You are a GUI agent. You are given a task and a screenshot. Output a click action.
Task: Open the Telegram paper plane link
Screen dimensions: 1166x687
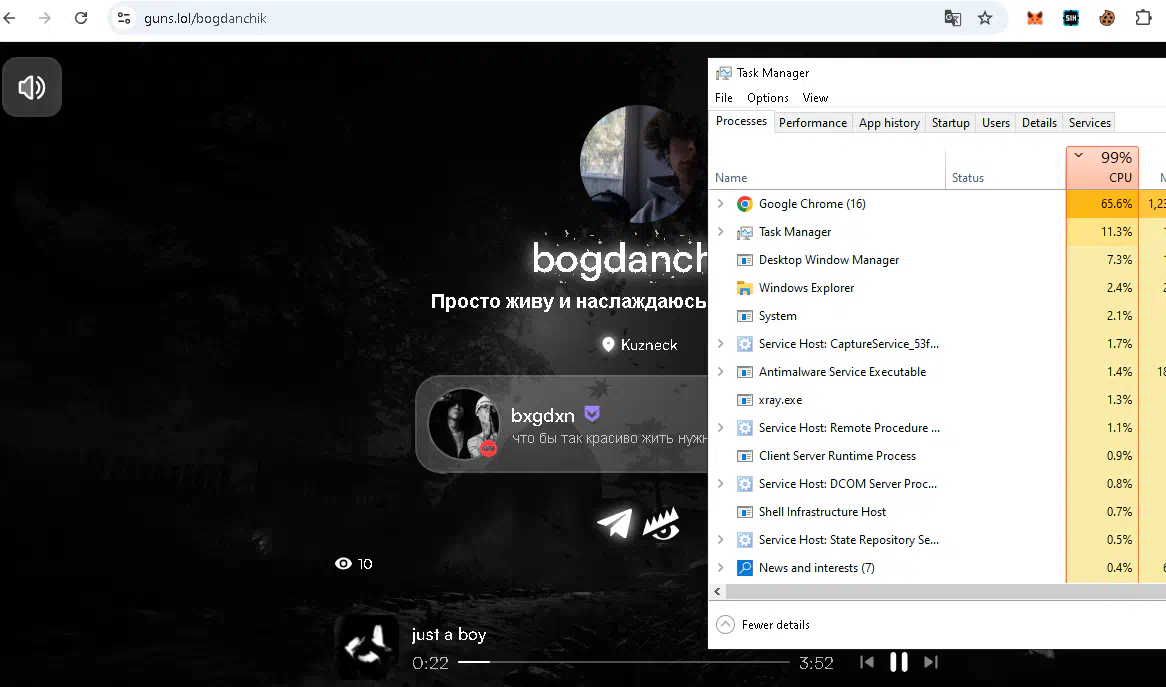pos(614,523)
